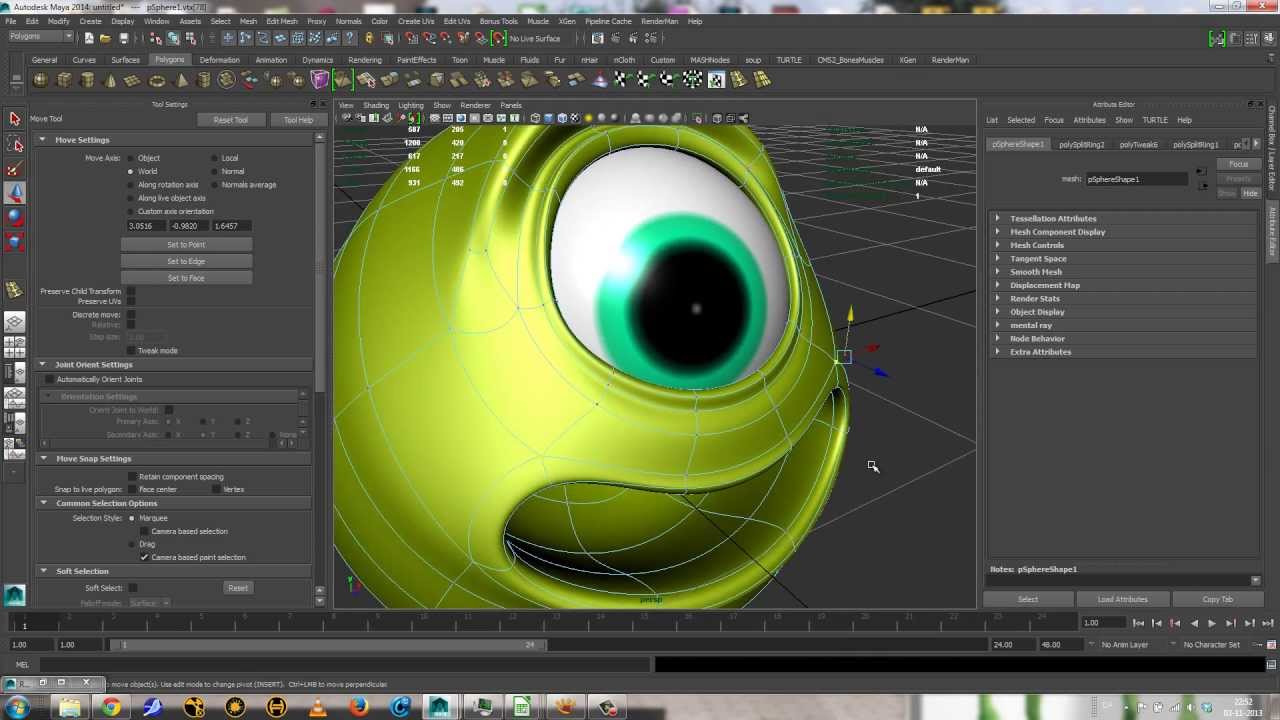1280x720 pixels.
Task: Click the padlock icon on status line
Action: pyautogui.click(x=369, y=38)
